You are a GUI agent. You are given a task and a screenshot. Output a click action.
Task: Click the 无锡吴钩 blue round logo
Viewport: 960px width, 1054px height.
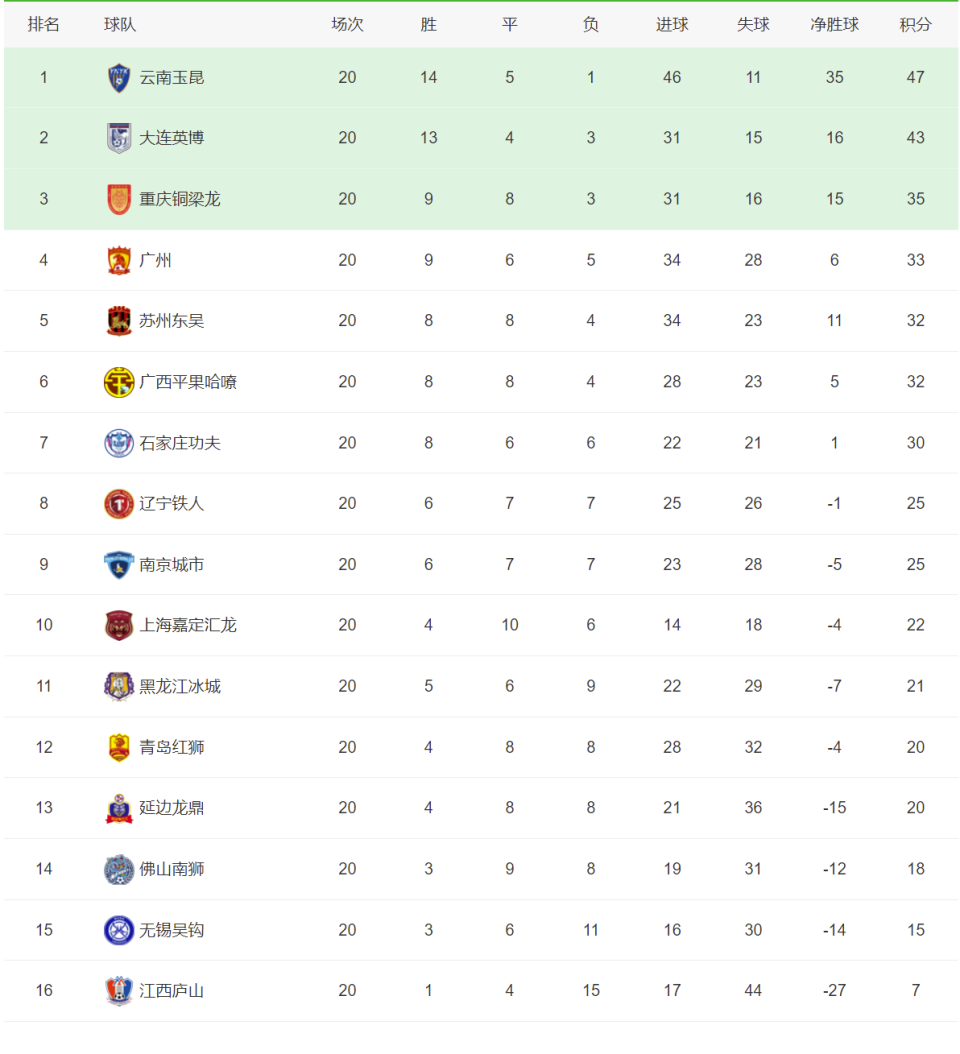119,930
